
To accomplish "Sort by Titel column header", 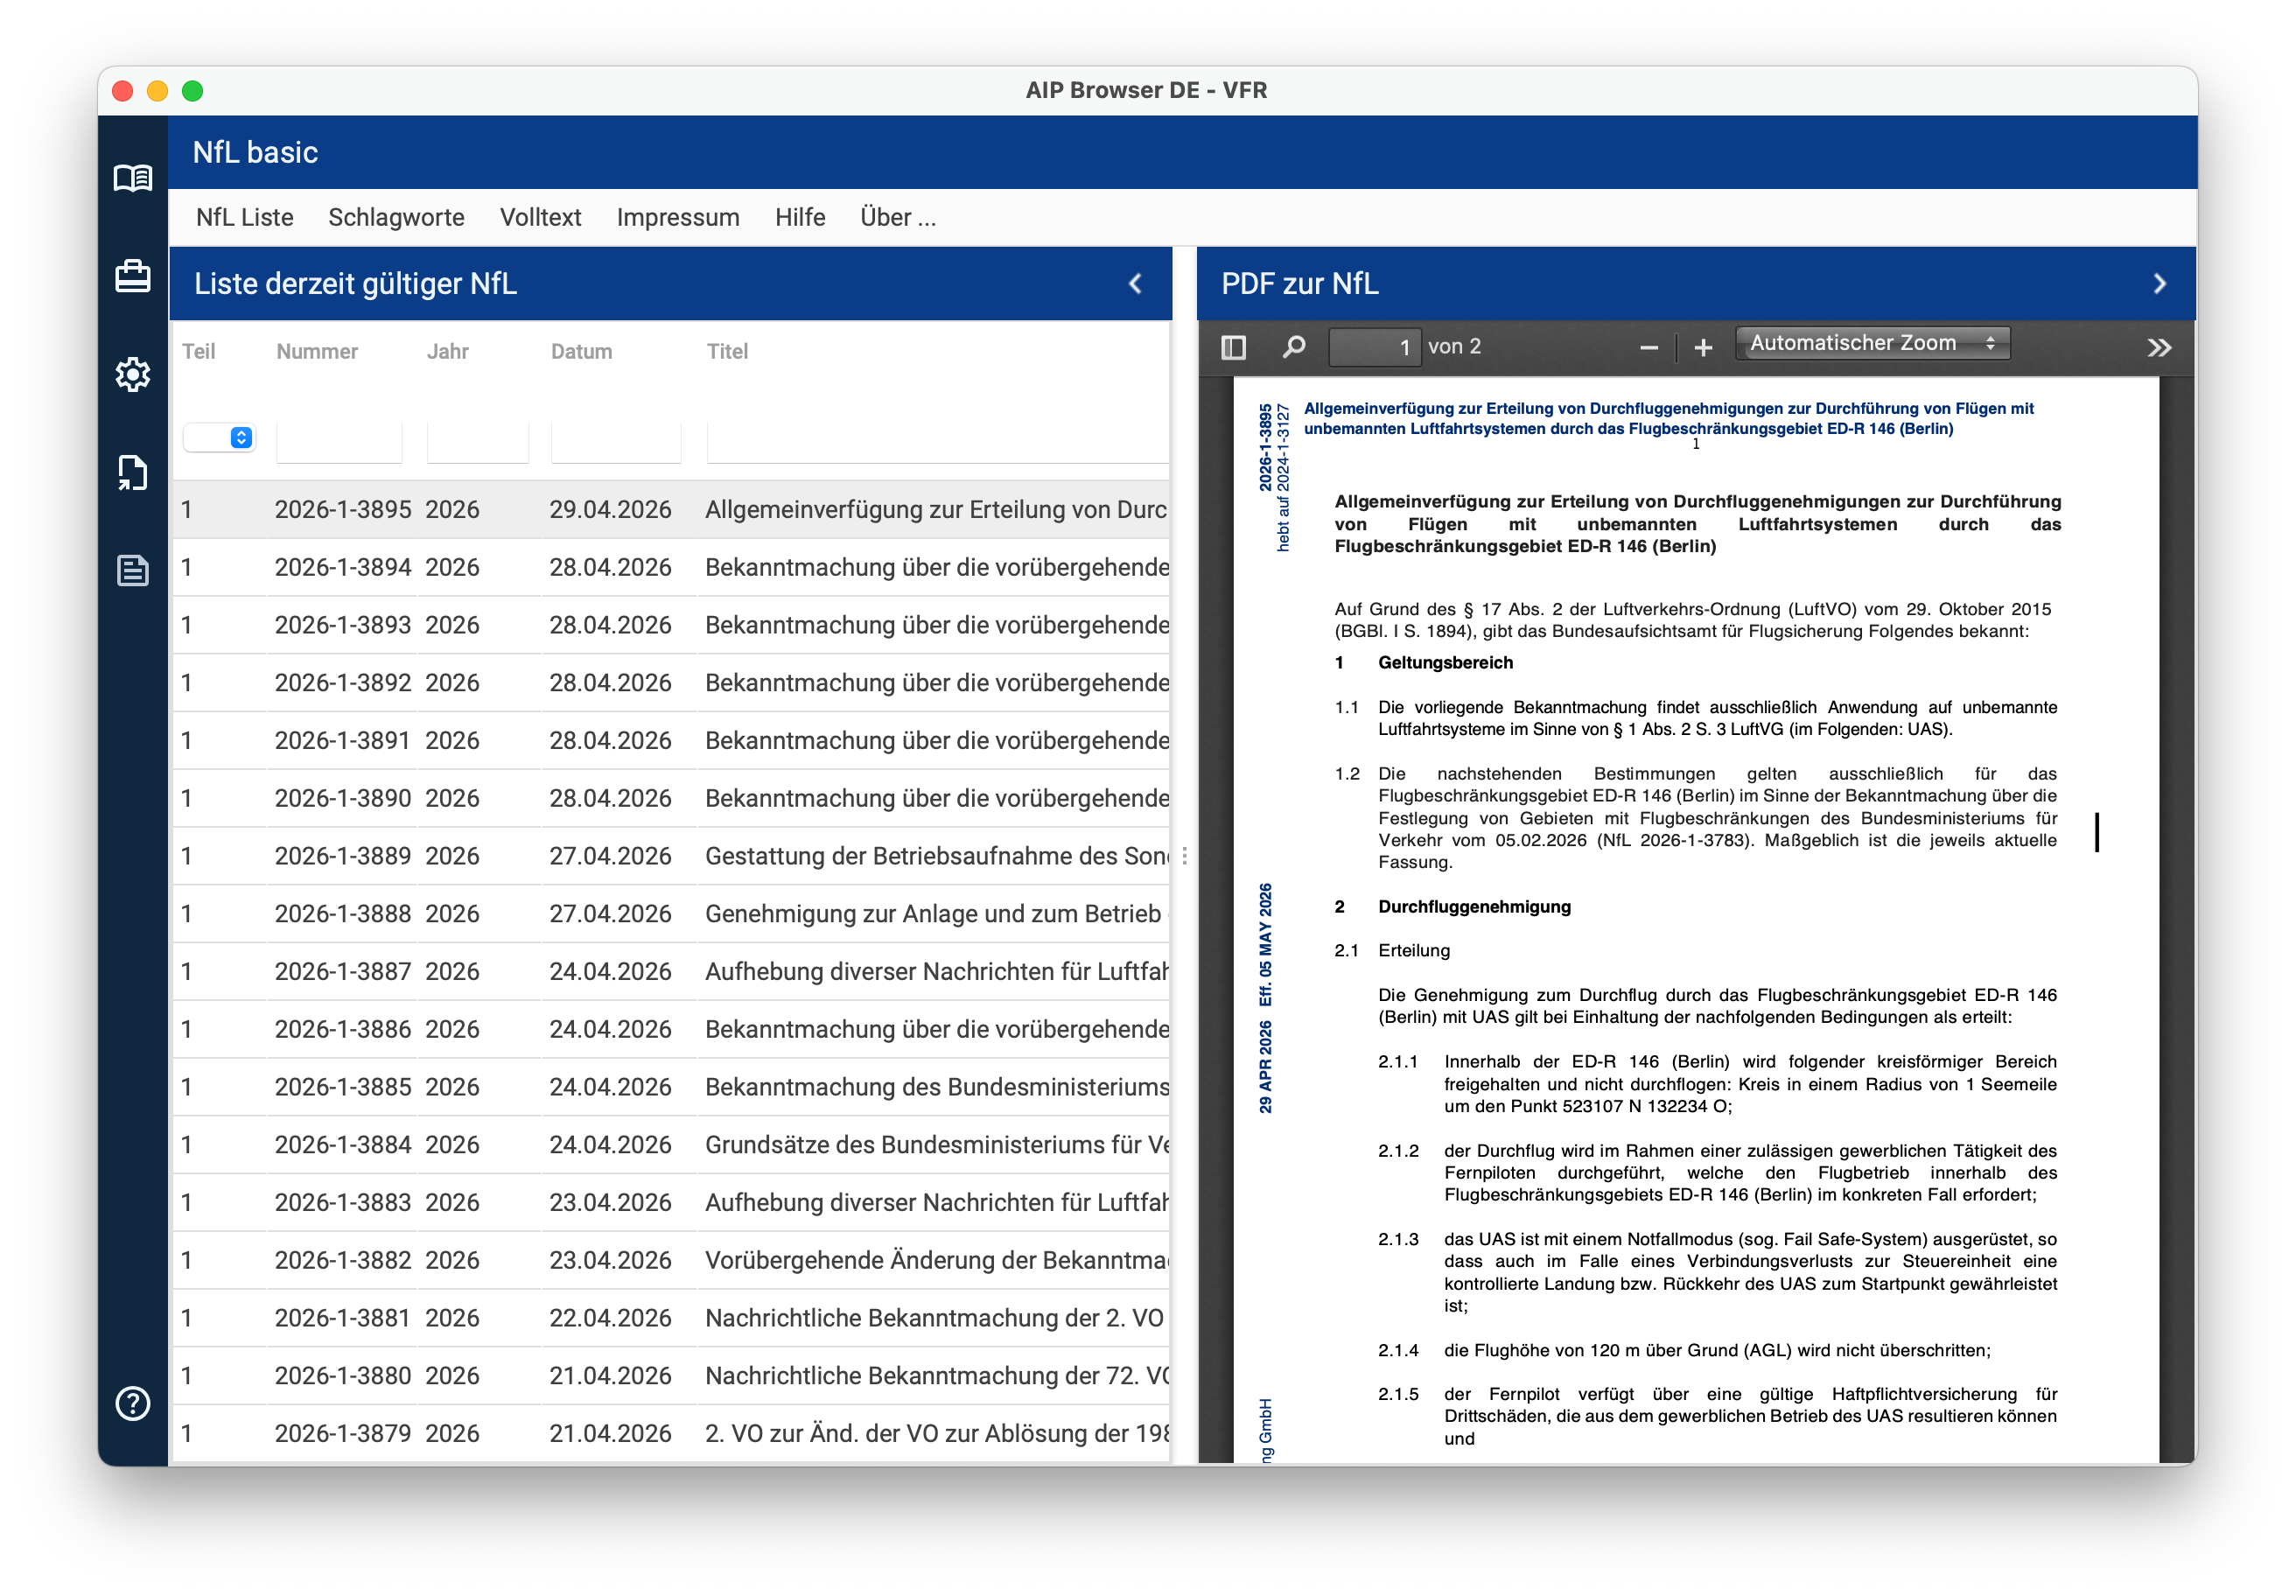I will tap(727, 351).
